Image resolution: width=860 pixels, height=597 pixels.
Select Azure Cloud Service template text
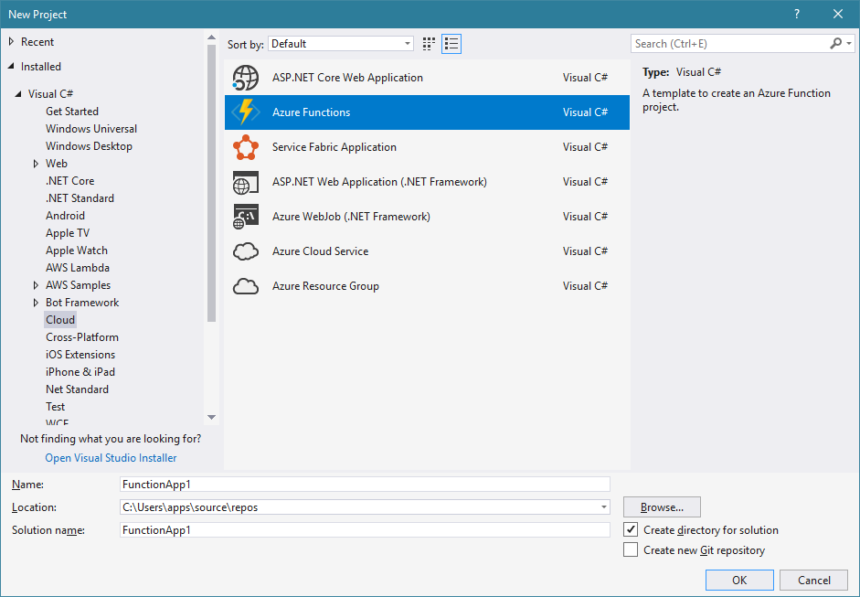[x=320, y=251]
